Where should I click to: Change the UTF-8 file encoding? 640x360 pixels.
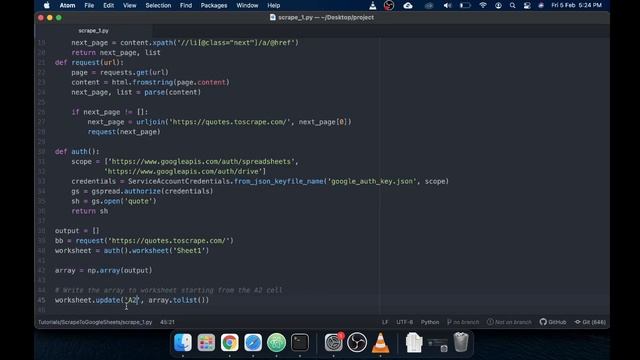pyautogui.click(x=404, y=322)
